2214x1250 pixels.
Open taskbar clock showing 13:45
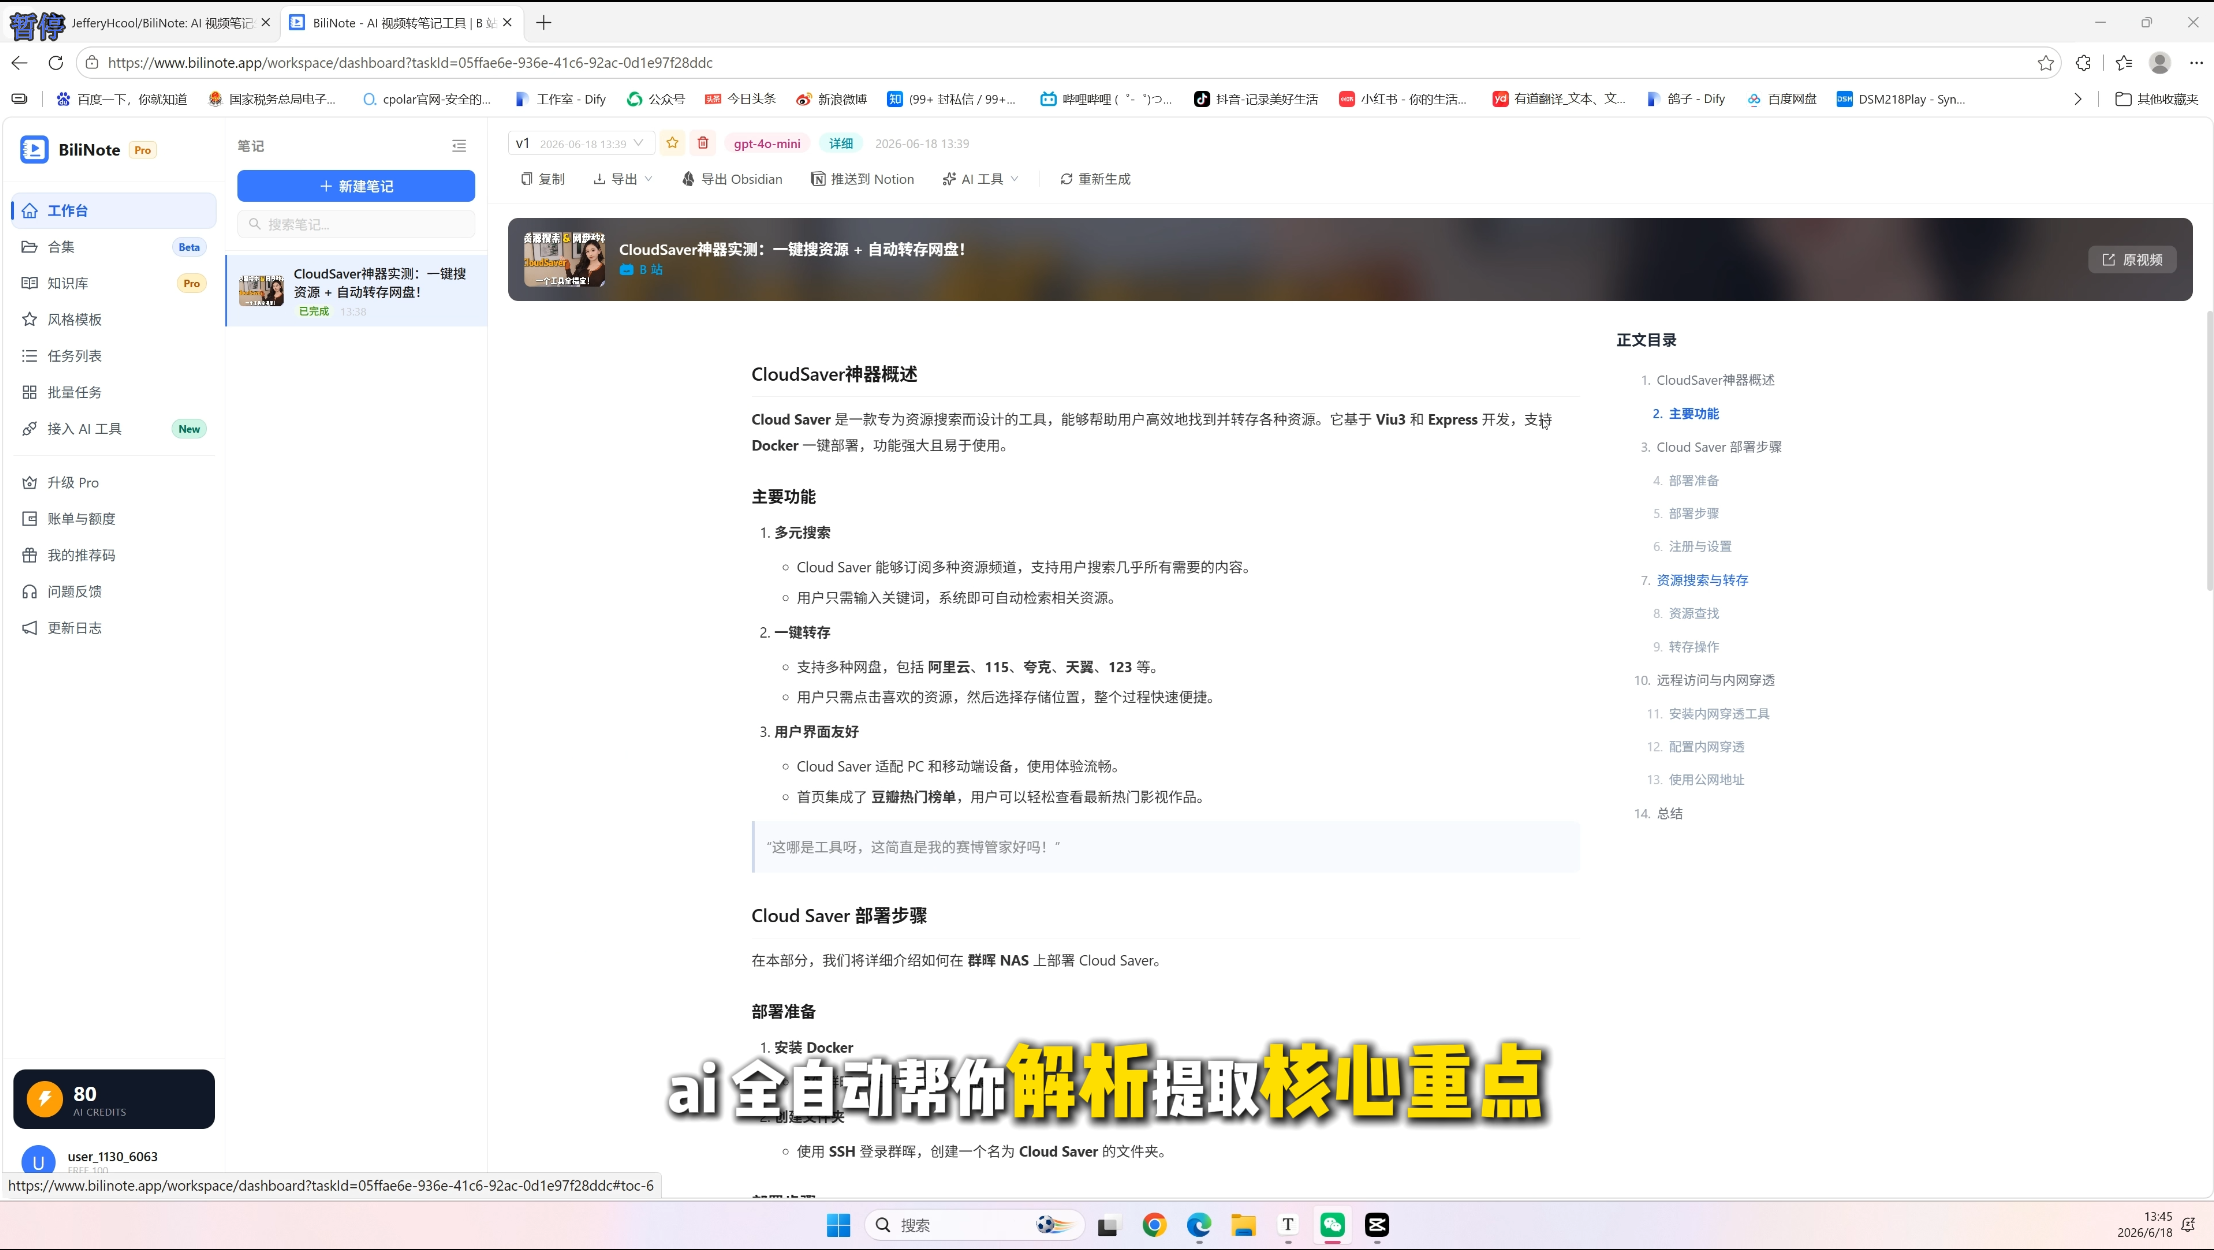[2144, 1225]
